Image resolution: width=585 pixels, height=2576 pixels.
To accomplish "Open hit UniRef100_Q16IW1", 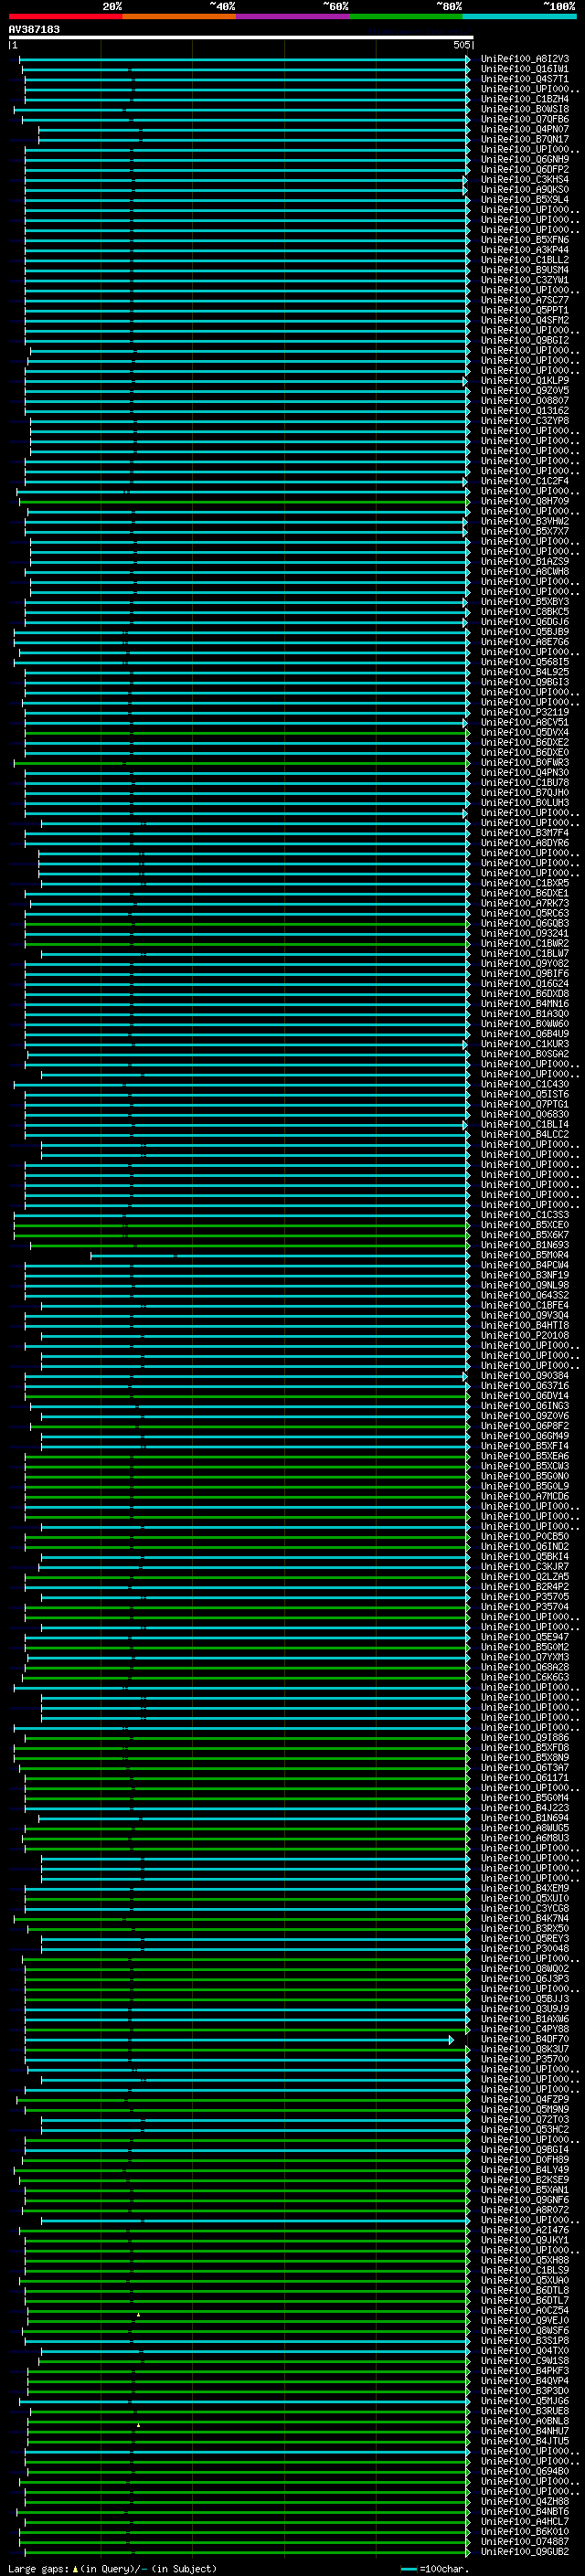I will click(x=525, y=69).
